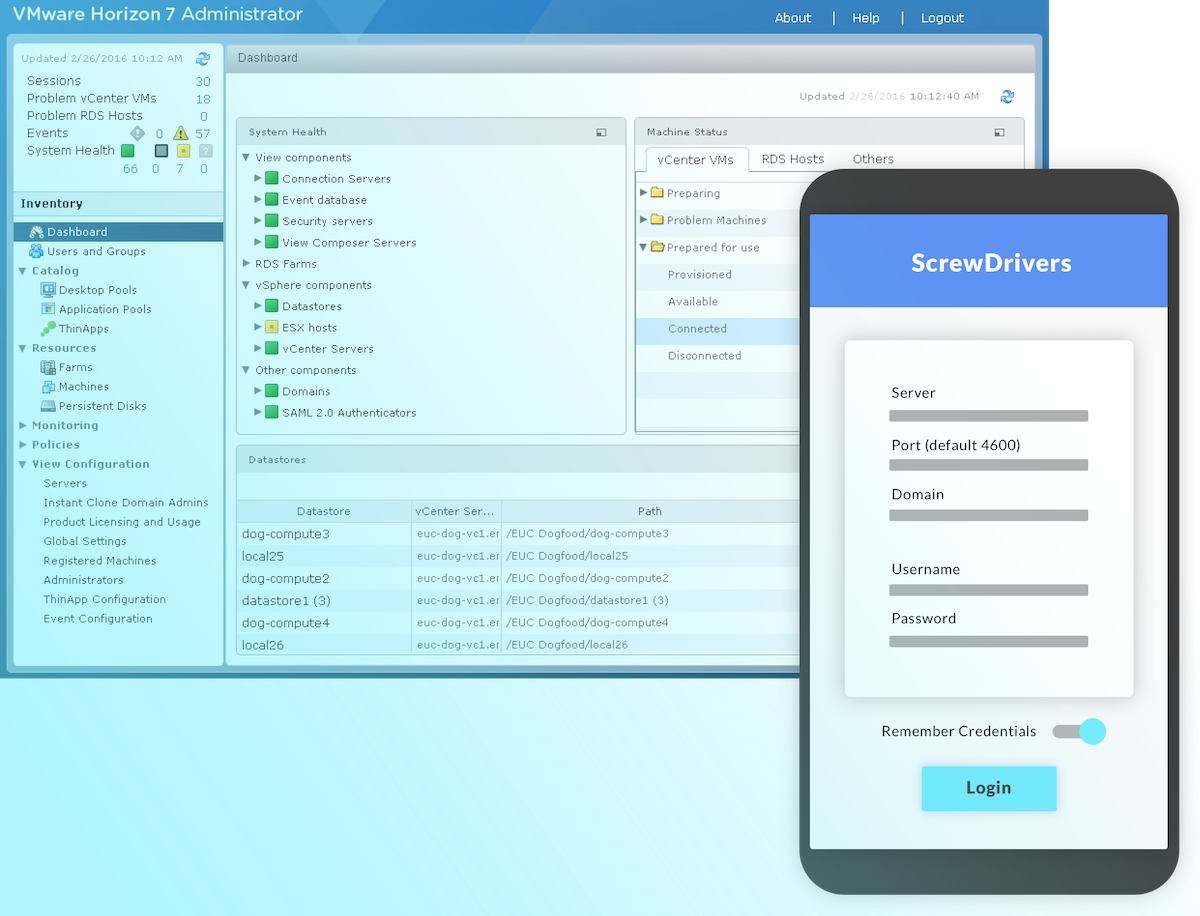The height and width of the screenshot is (916, 1200).
Task: Click the Preparing folder icon
Action: pyautogui.click(x=657, y=193)
